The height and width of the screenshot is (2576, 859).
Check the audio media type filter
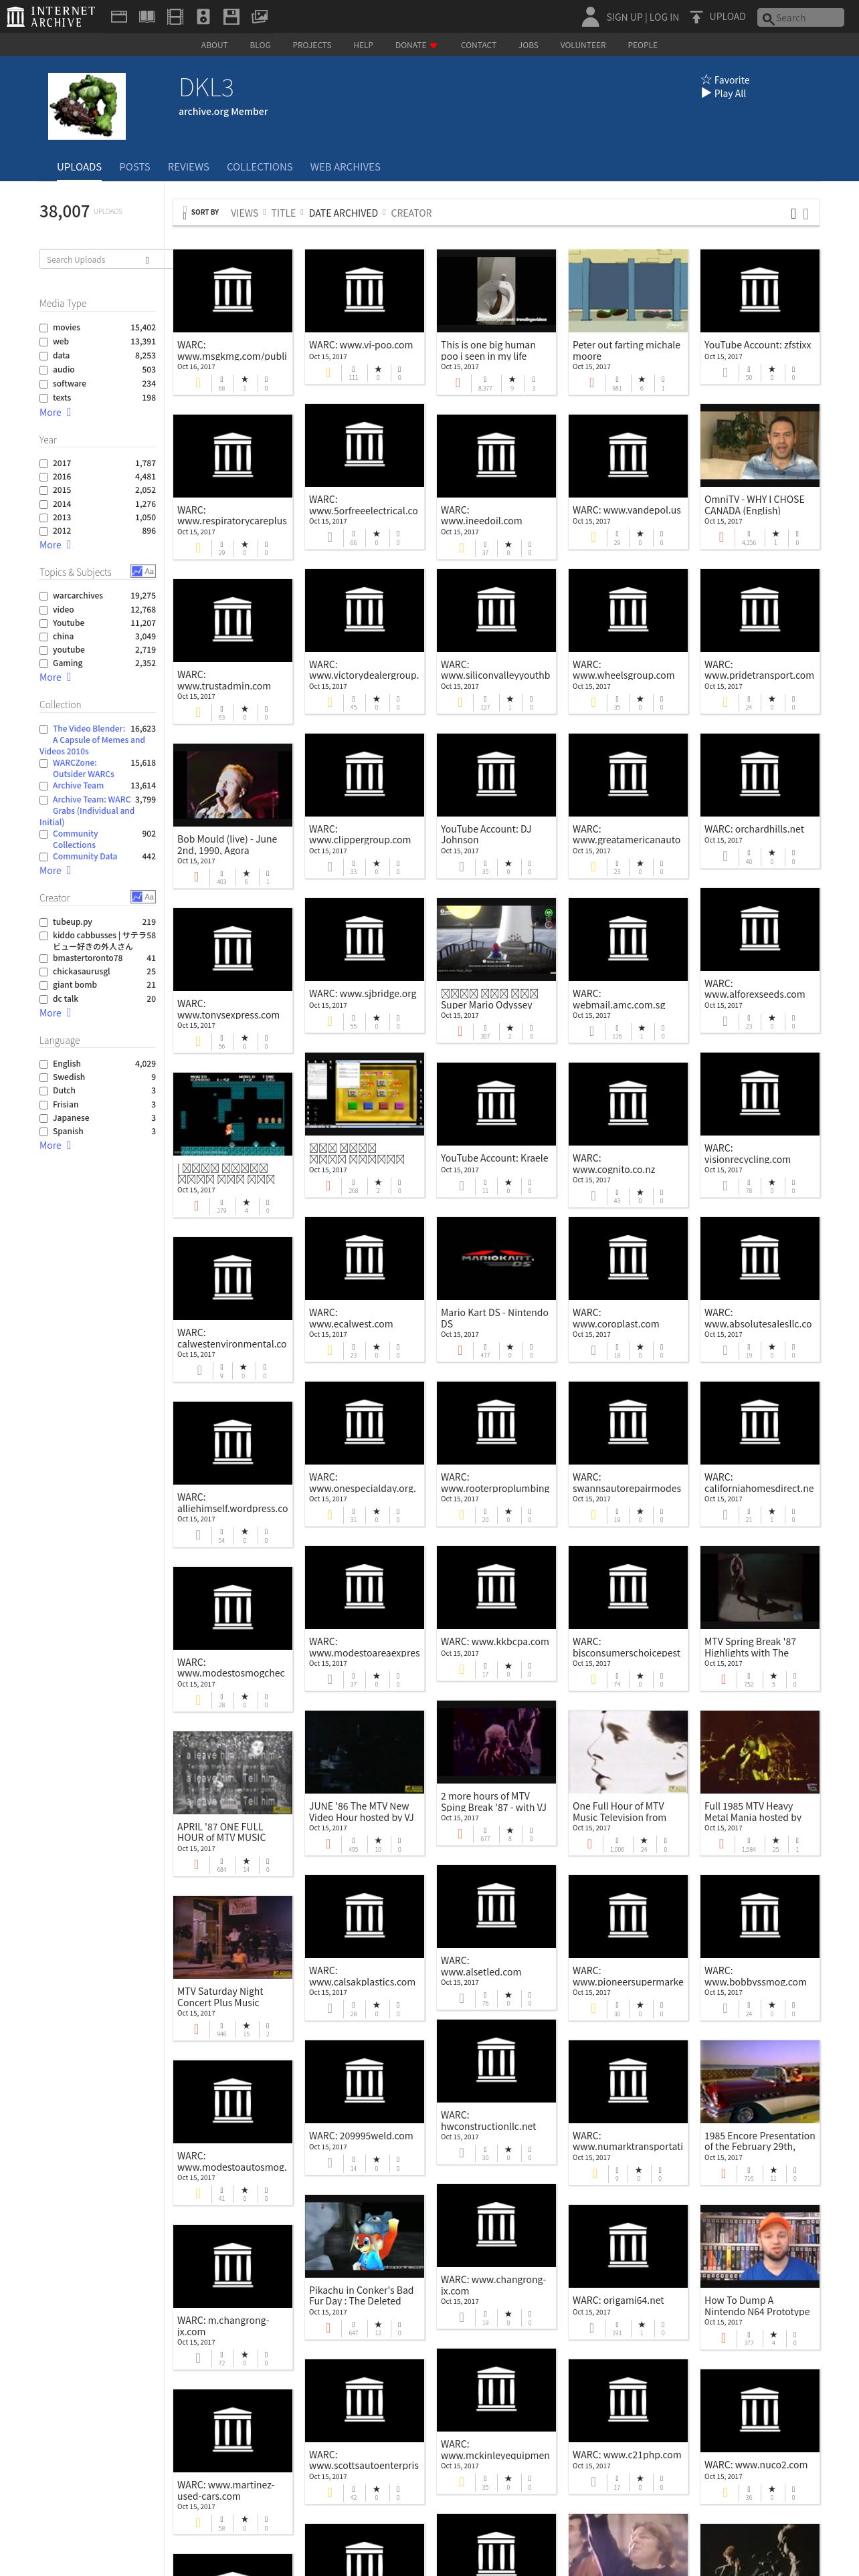[44, 370]
